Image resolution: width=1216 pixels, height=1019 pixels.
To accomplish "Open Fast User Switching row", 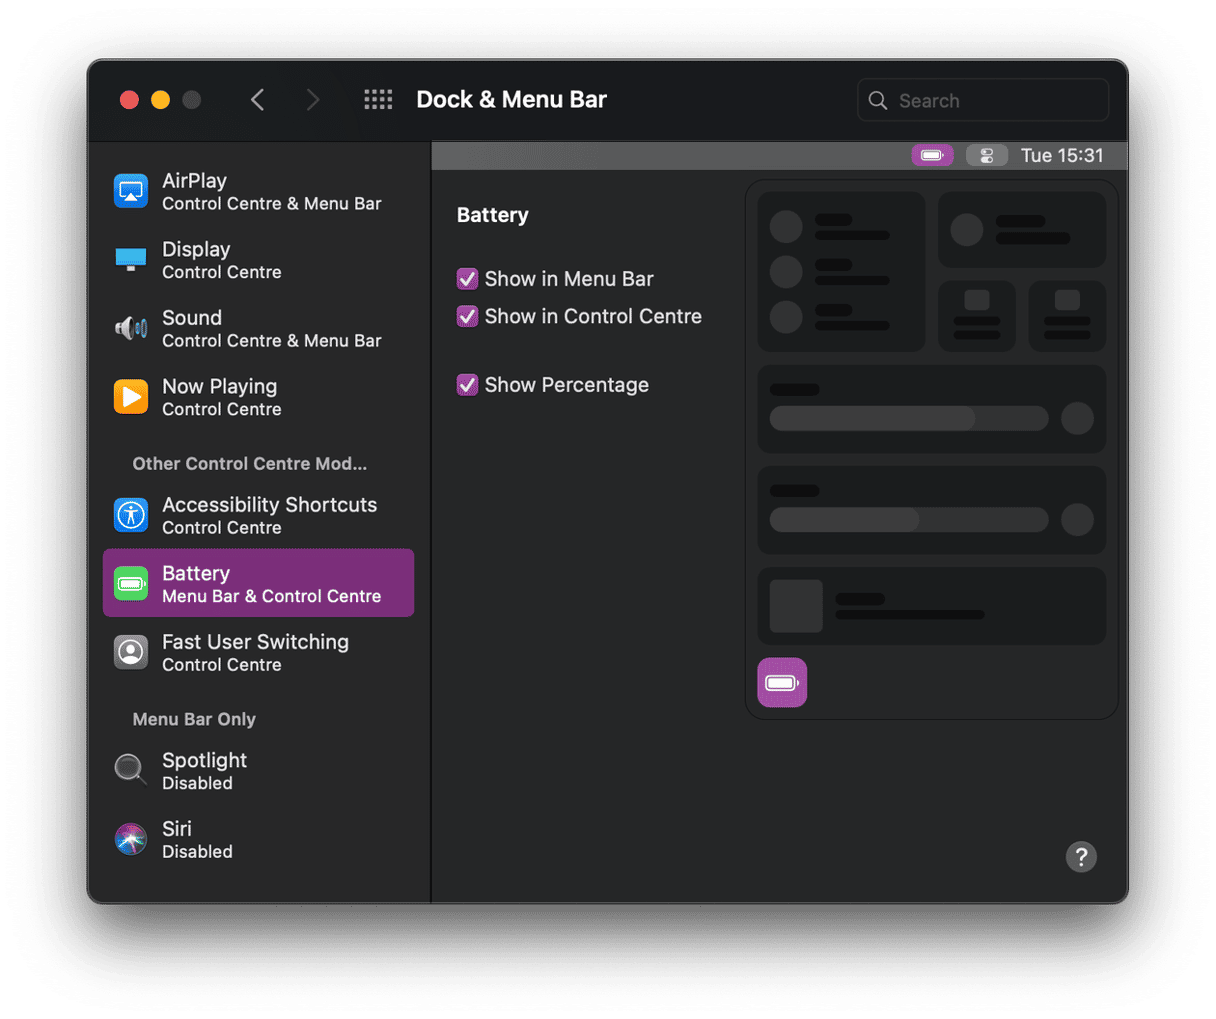I will click(x=258, y=652).
